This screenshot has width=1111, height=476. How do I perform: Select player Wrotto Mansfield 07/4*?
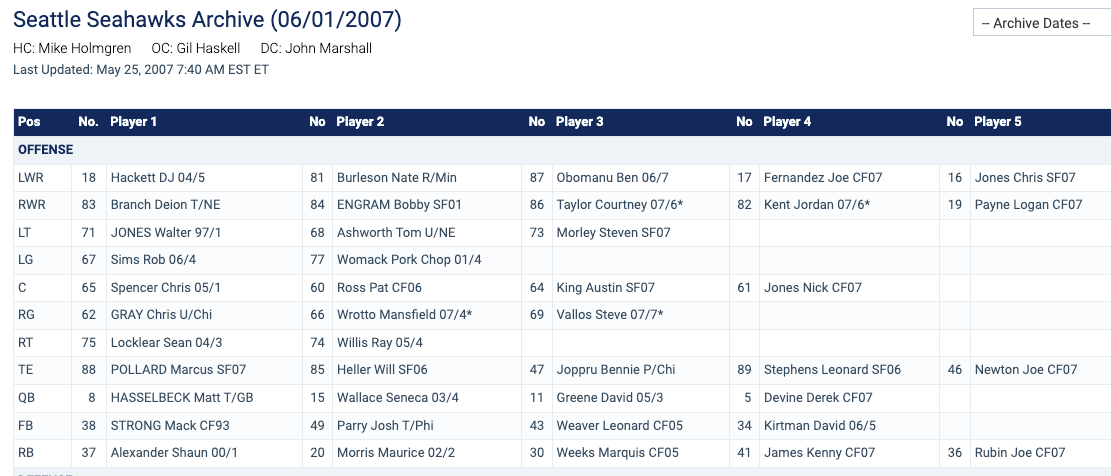pyautogui.click(x=404, y=314)
